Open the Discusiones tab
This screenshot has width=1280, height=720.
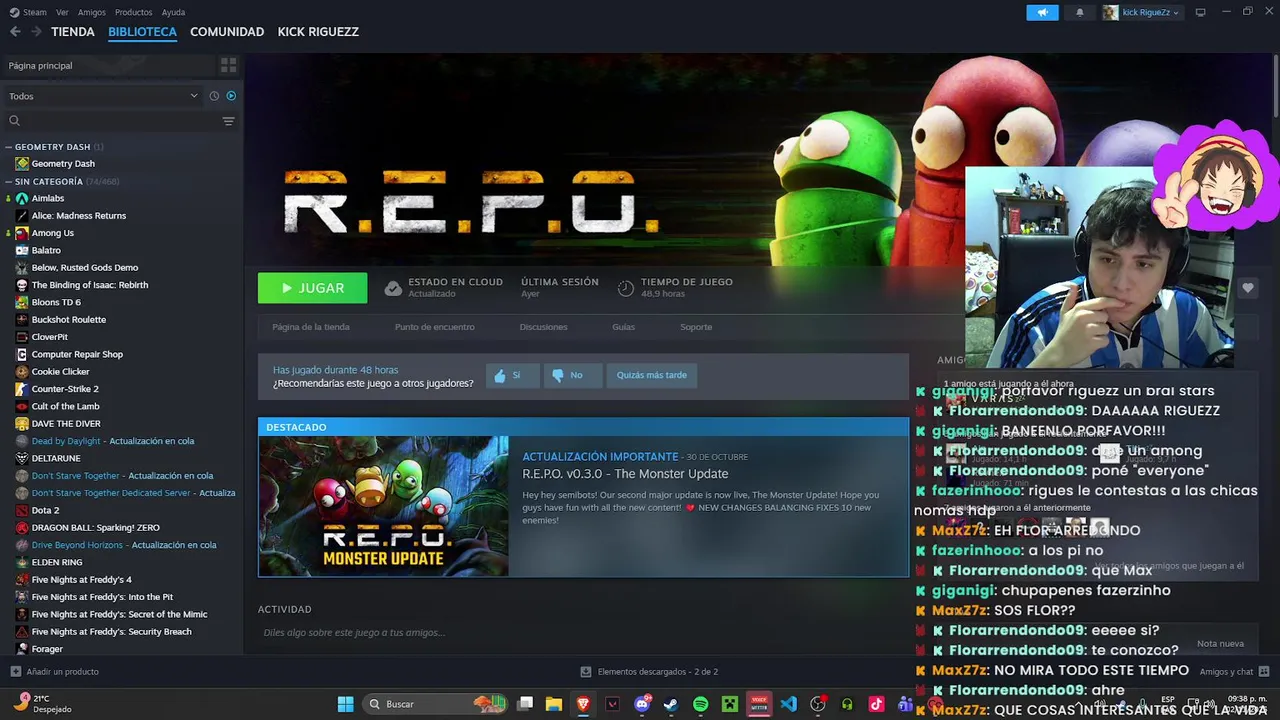[x=543, y=327]
